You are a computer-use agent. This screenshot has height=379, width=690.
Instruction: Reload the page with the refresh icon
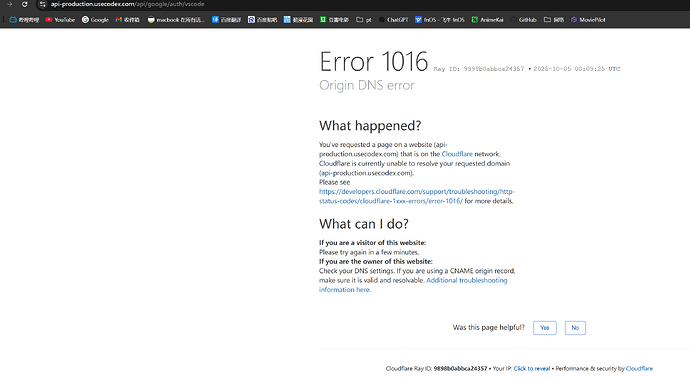pos(25,4)
